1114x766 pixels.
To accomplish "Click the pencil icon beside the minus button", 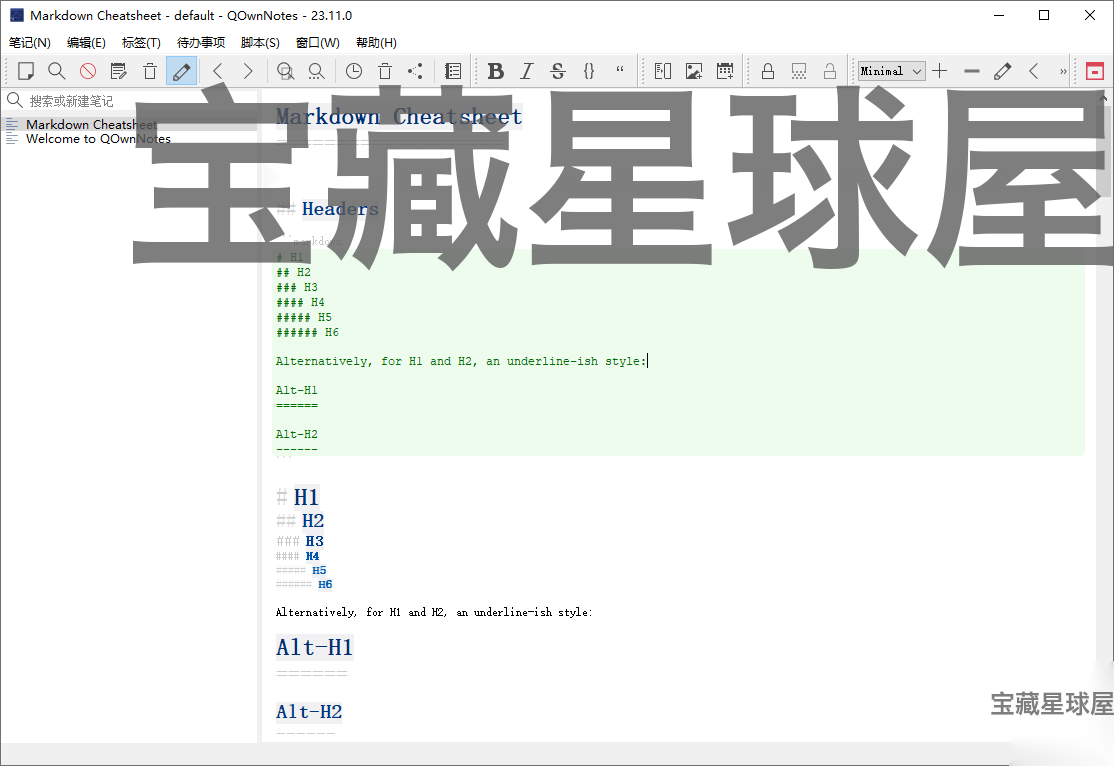I will 1002,71.
